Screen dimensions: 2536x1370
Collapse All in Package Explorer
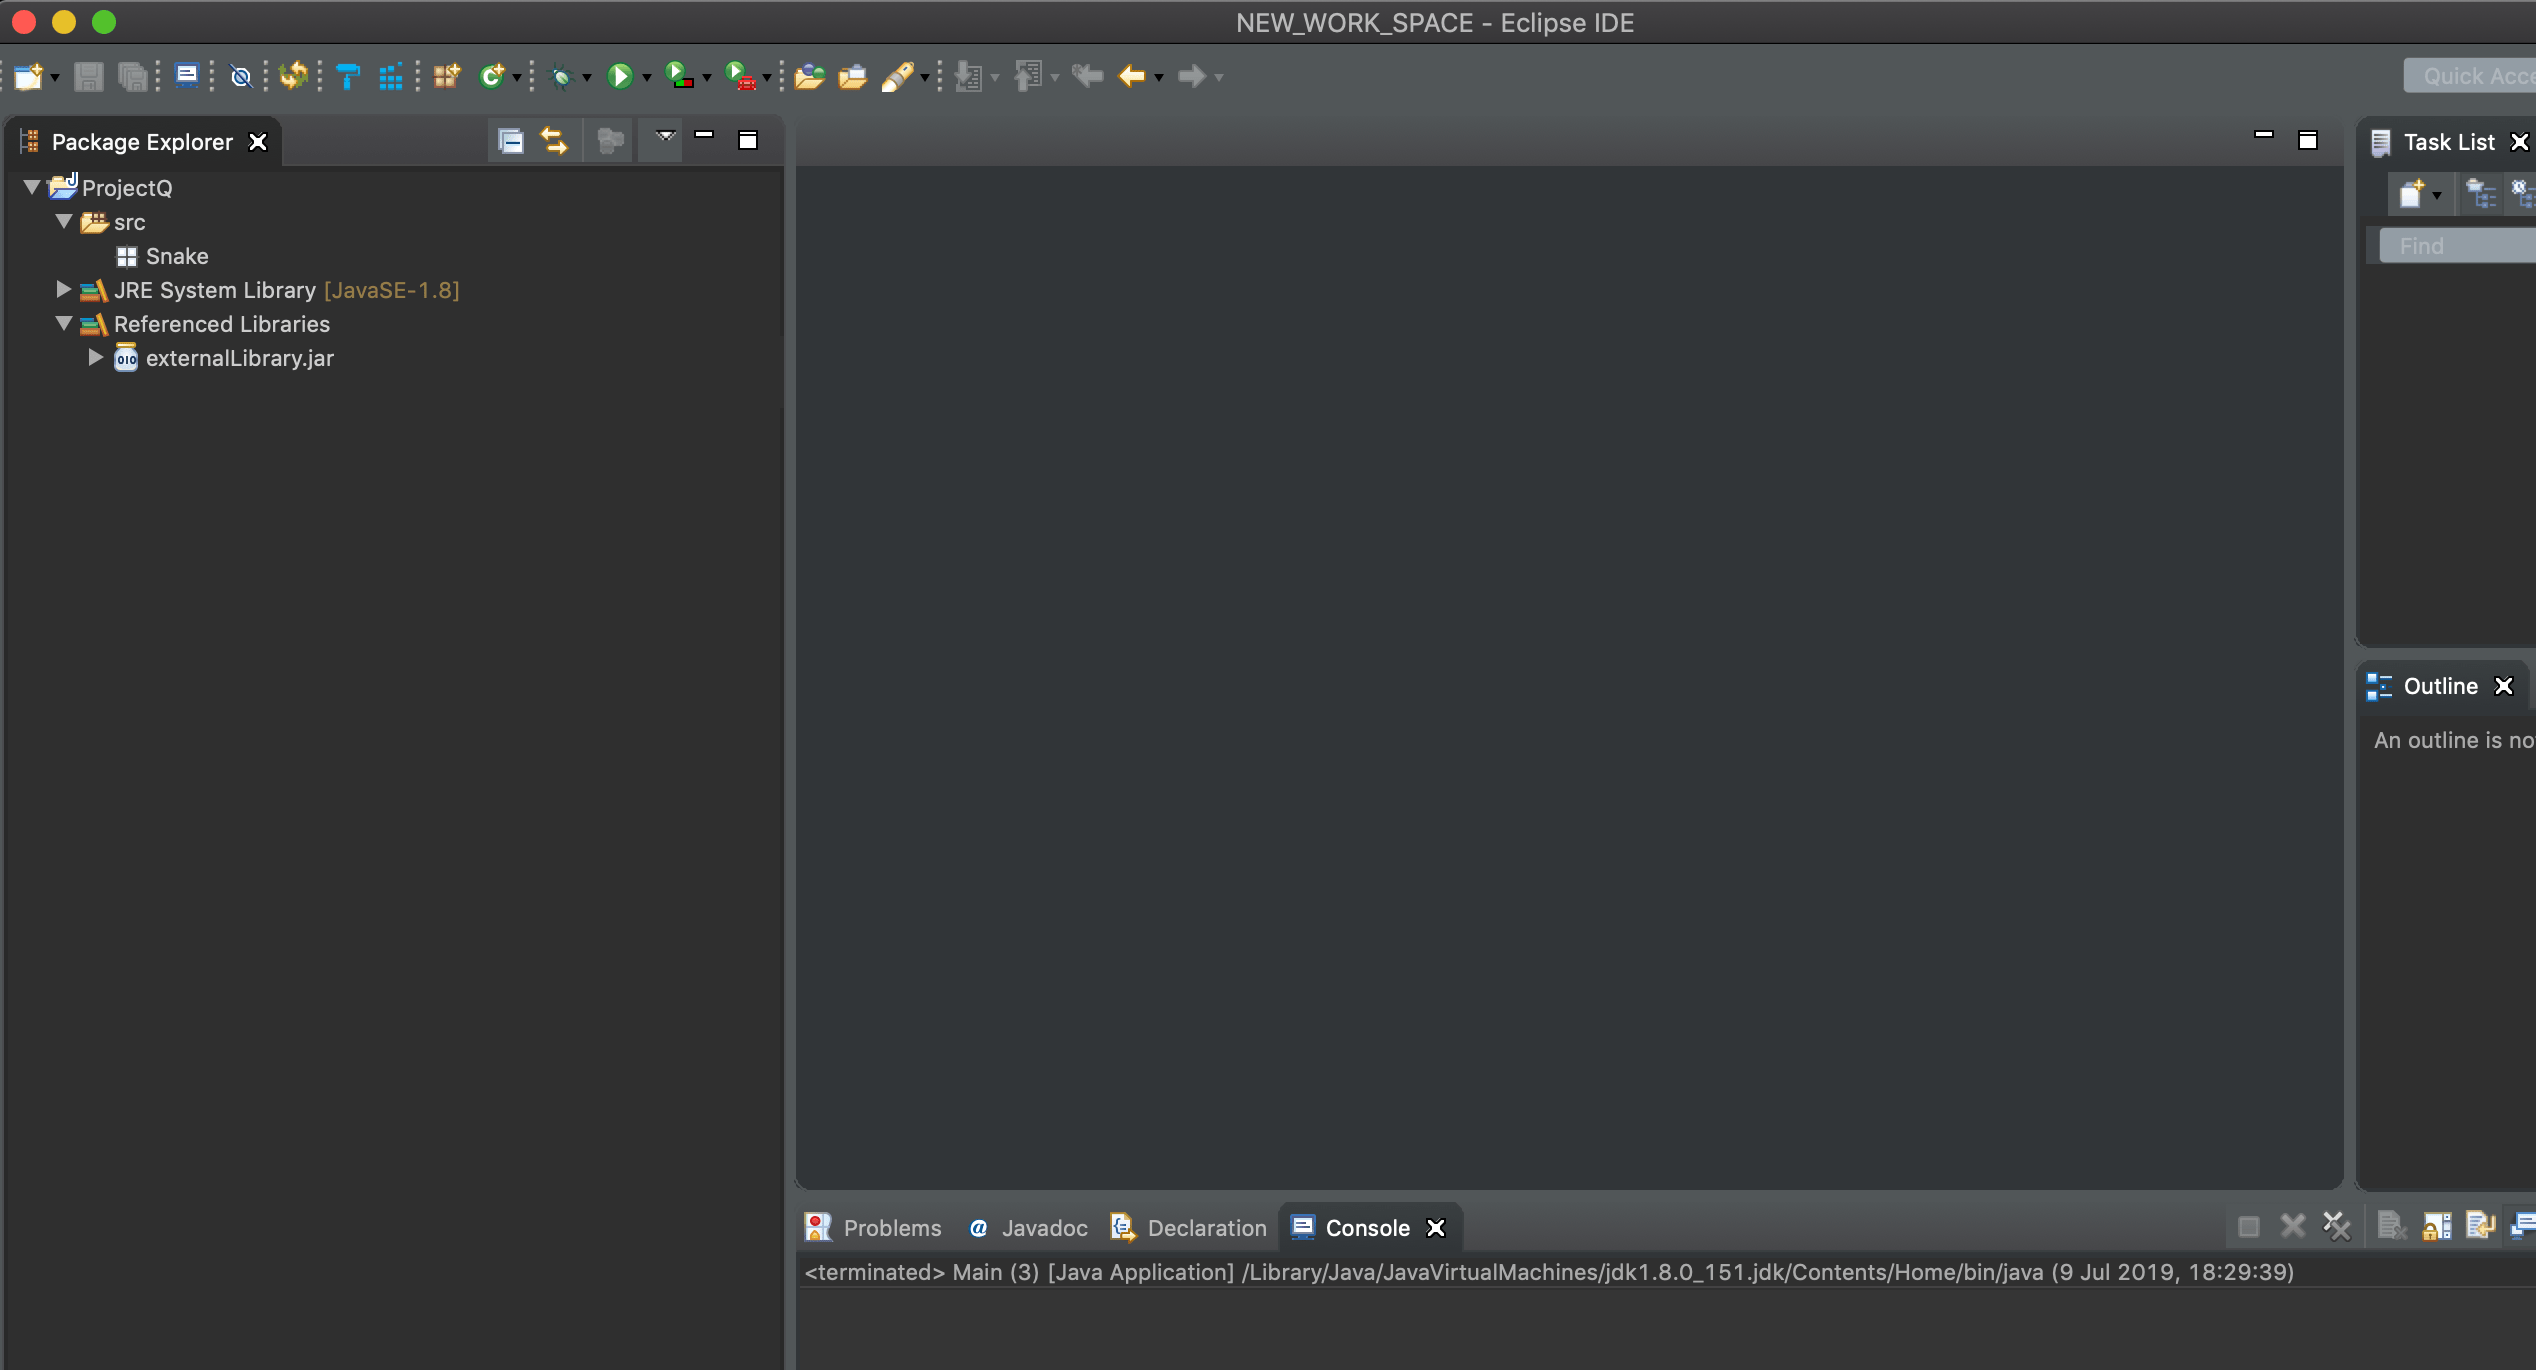point(510,140)
